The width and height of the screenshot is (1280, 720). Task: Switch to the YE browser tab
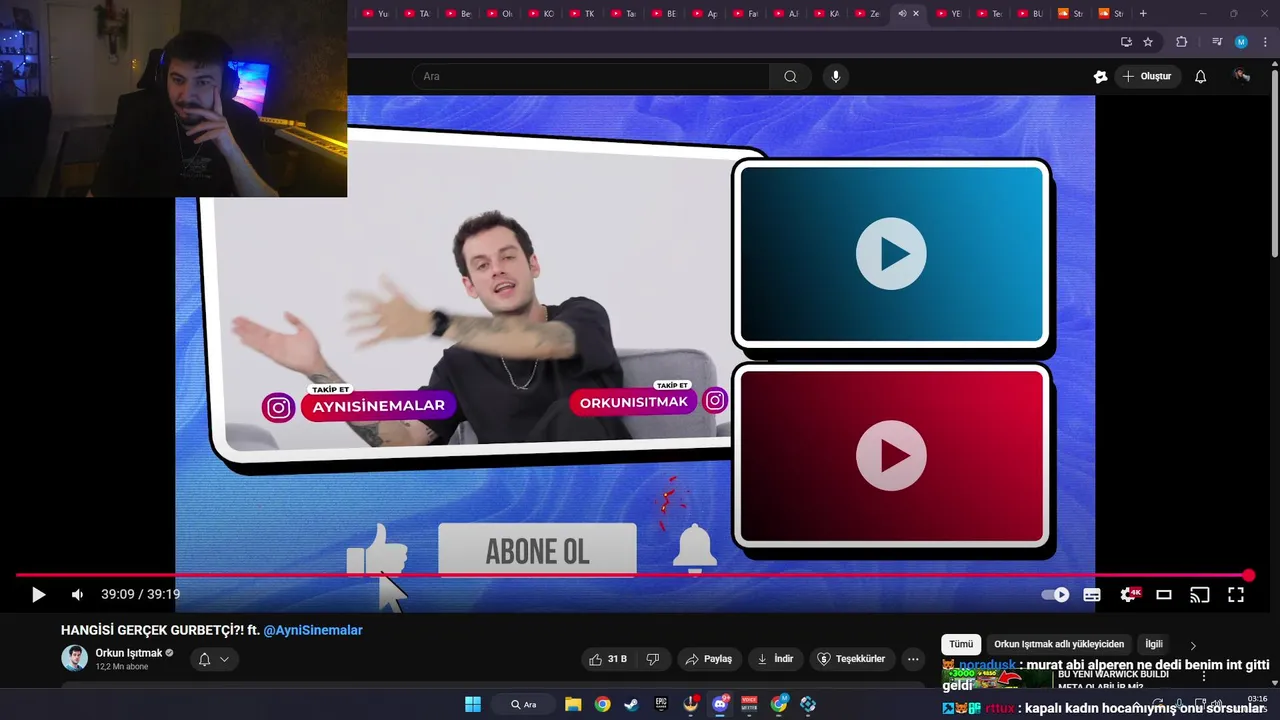[x=949, y=14]
